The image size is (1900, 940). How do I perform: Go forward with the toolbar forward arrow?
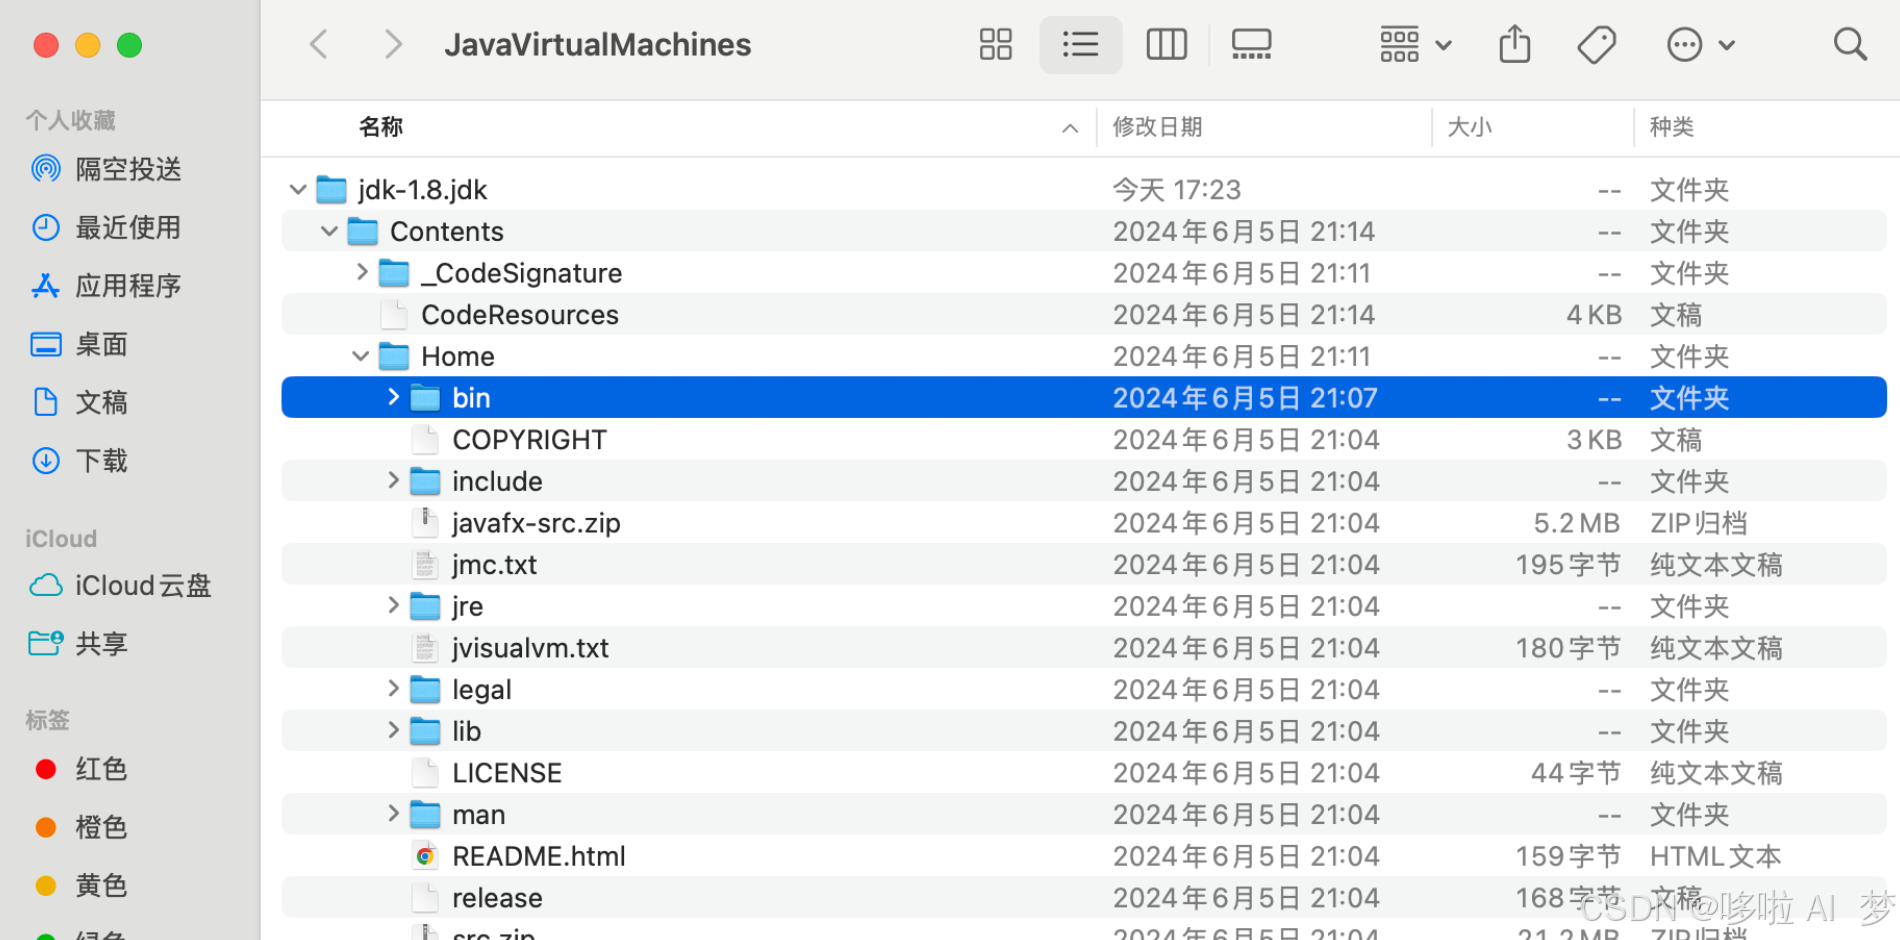coord(393,44)
